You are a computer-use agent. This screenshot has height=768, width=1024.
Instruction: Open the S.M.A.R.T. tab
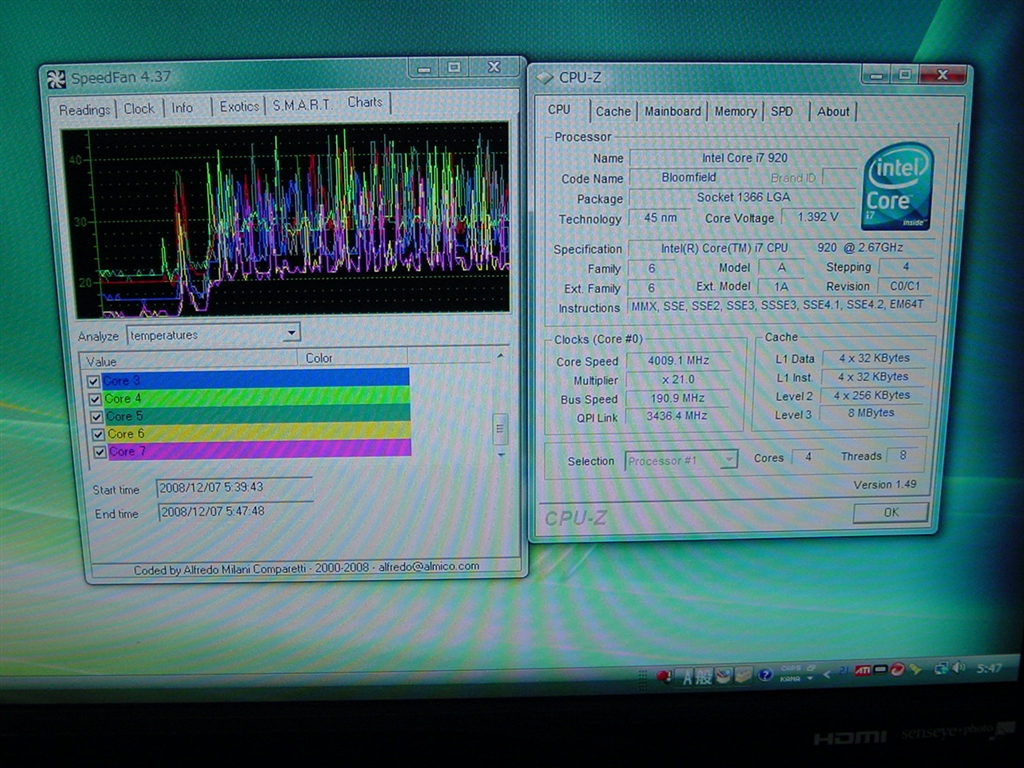[x=301, y=105]
